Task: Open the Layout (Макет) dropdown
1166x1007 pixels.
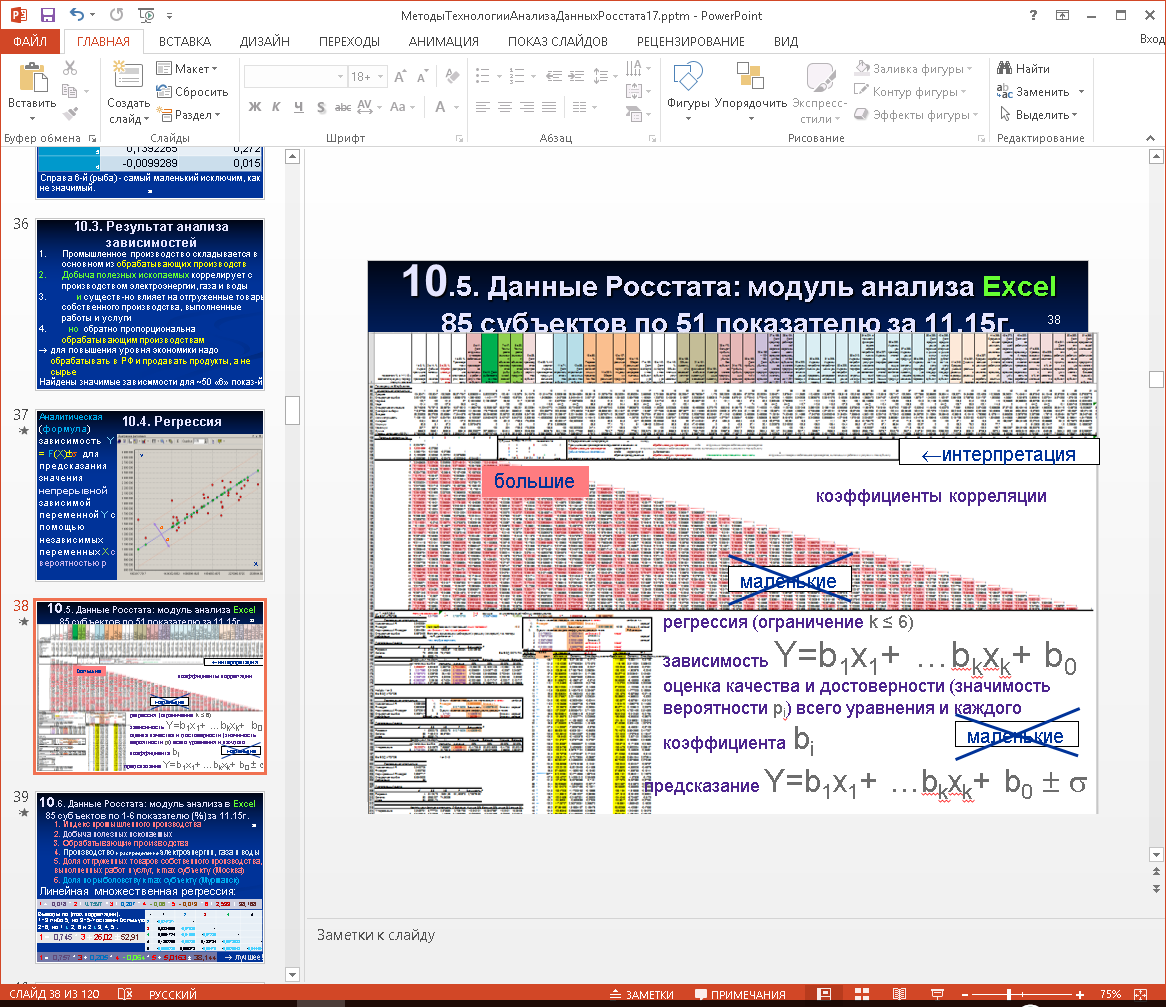Action: click(x=187, y=68)
